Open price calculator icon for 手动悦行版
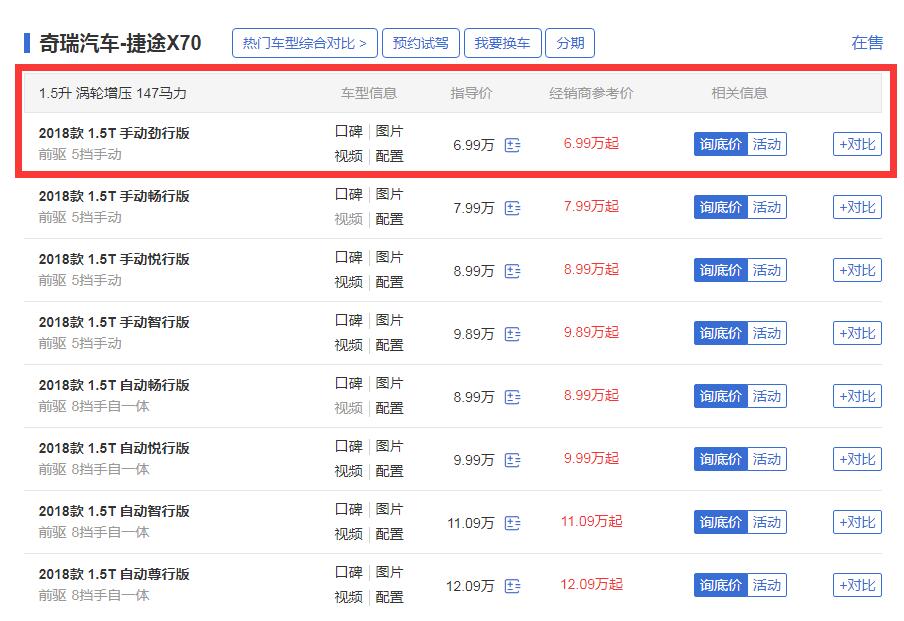This screenshot has width=904, height=621. (512, 270)
